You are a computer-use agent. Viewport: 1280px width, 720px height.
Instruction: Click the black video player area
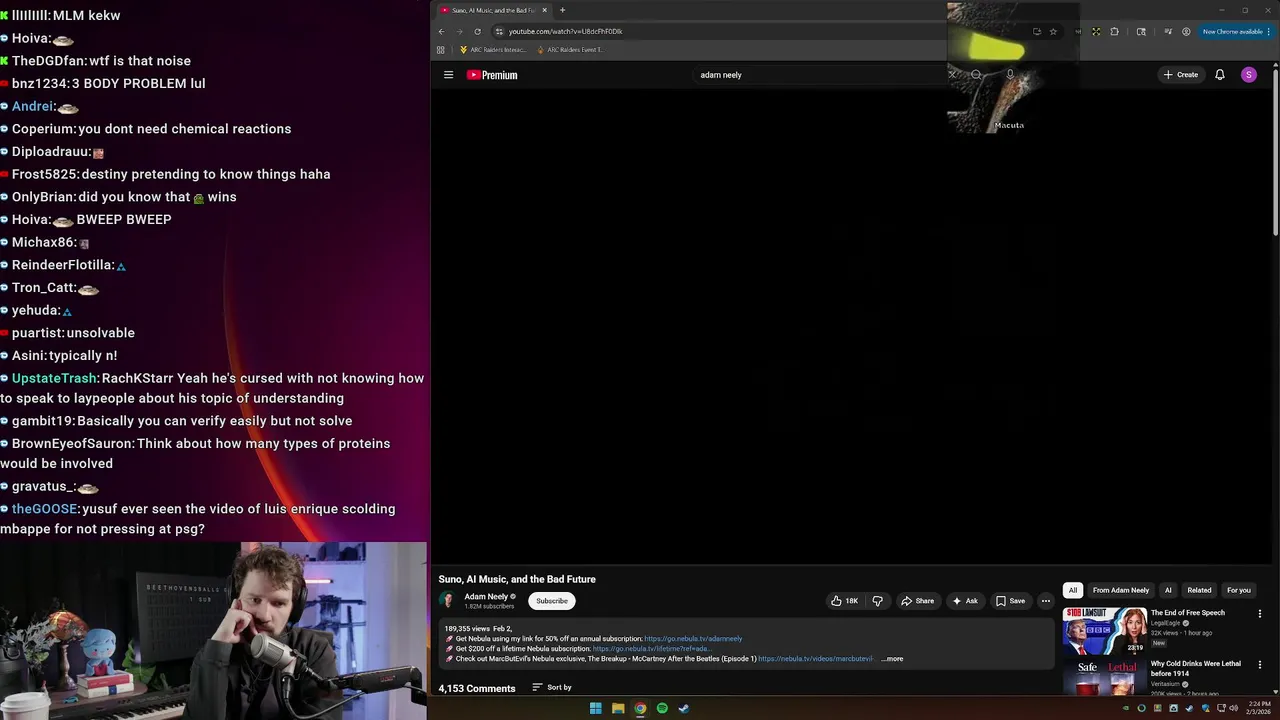click(x=850, y=325)
